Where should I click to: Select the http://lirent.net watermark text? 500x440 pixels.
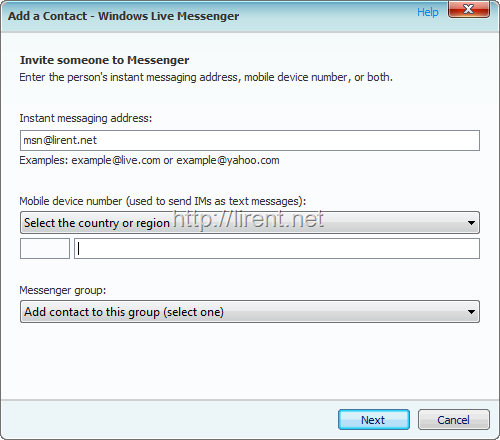[x=248, y=220]
